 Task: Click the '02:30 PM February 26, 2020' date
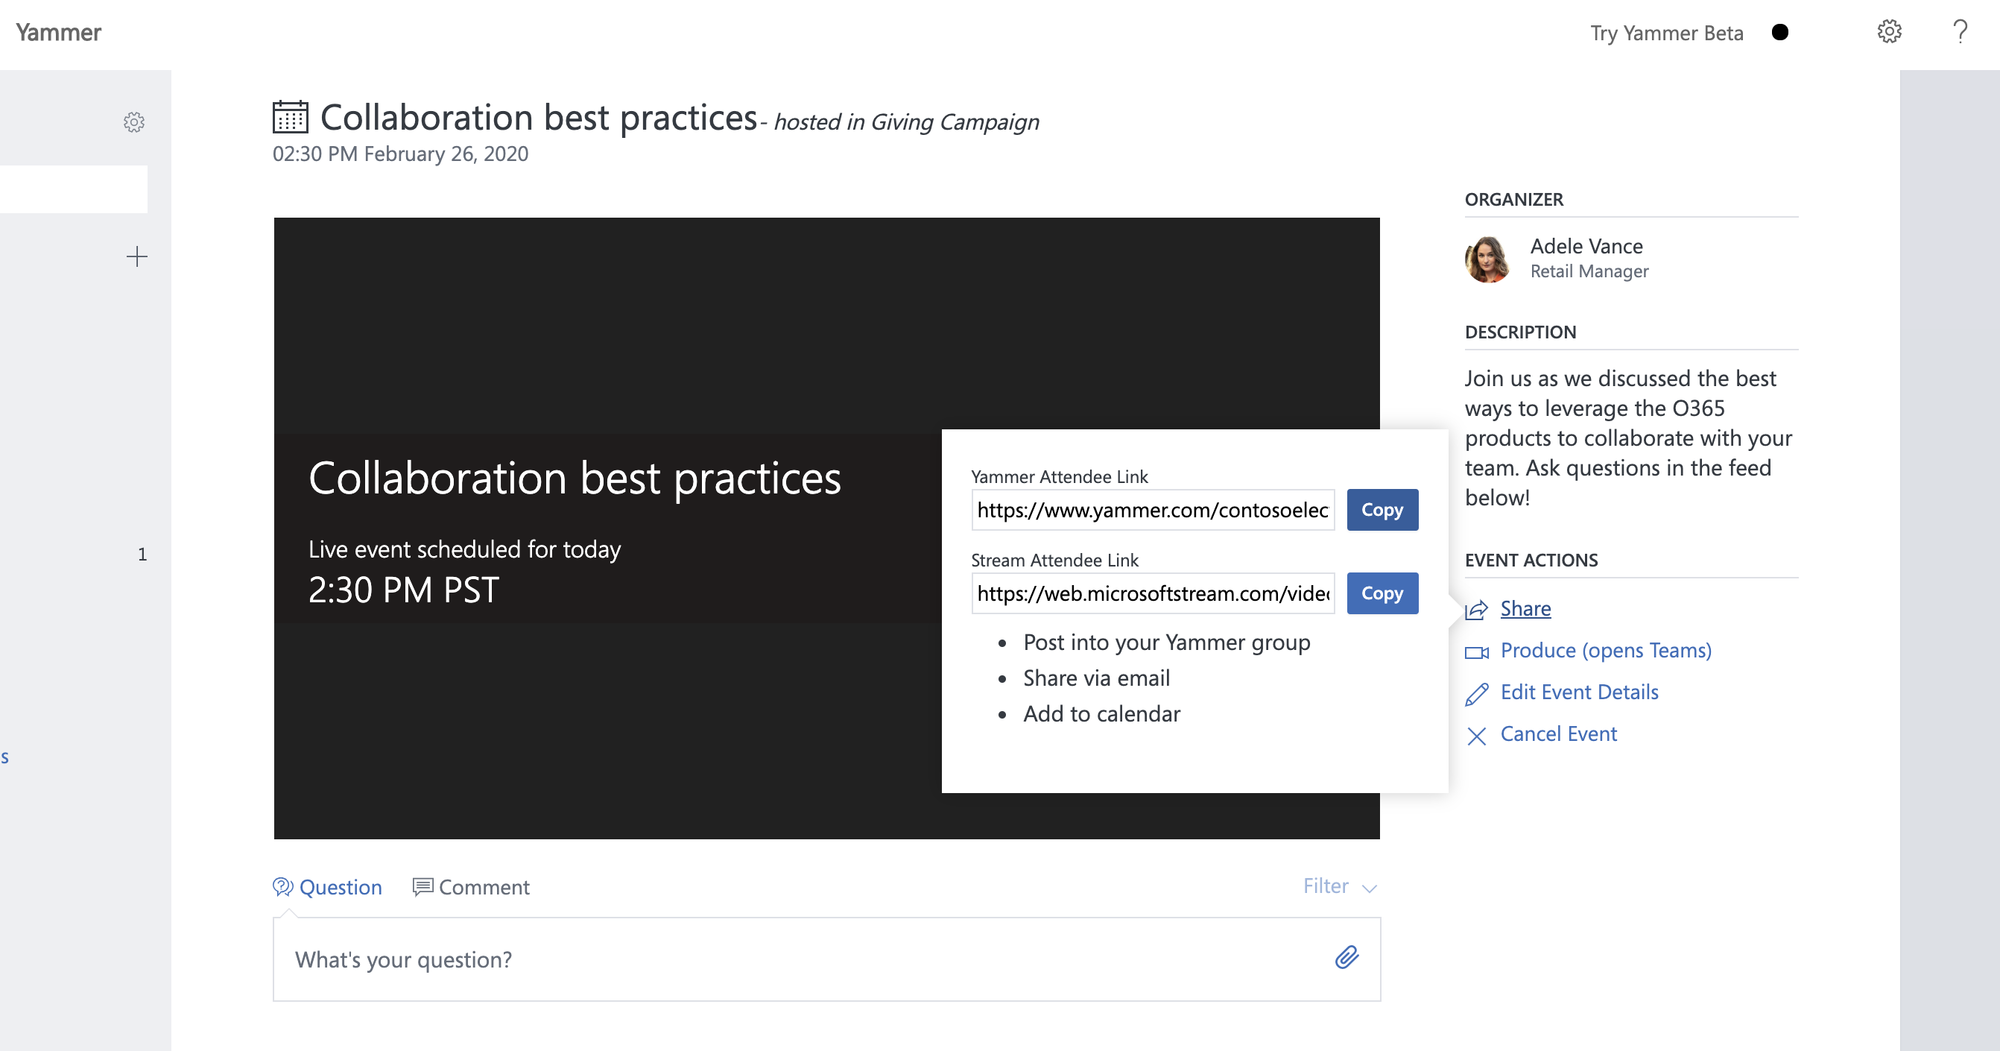(x=400, y=154)
